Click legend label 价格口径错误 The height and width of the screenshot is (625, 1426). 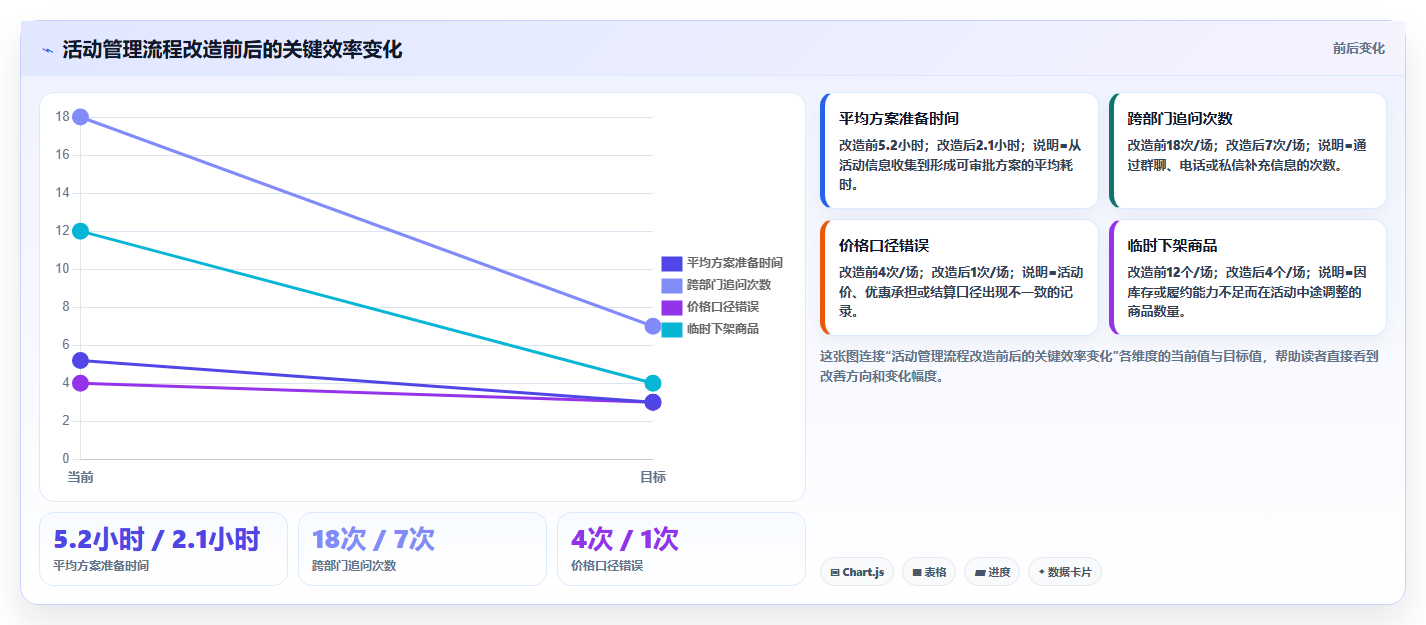coord(723,307)
